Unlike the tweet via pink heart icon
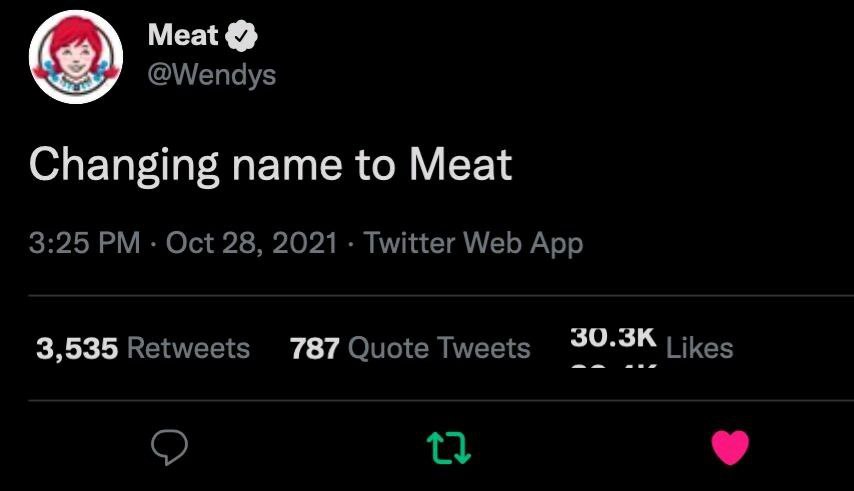854x491 pixels. (730, 448)
